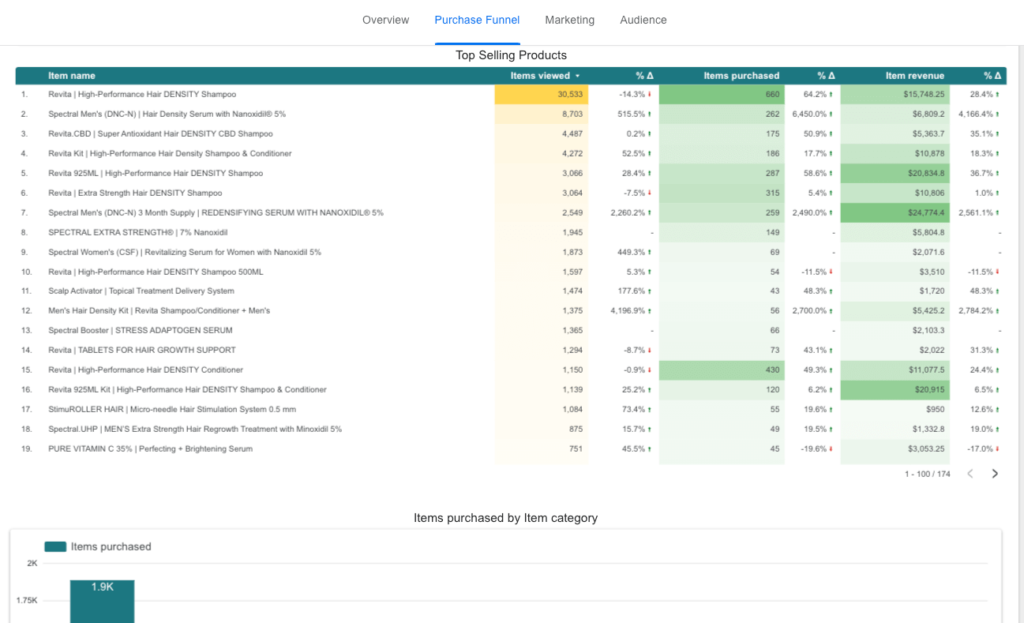Switch to the Marketing tab
1024x623 pixels.
point(569,20)
